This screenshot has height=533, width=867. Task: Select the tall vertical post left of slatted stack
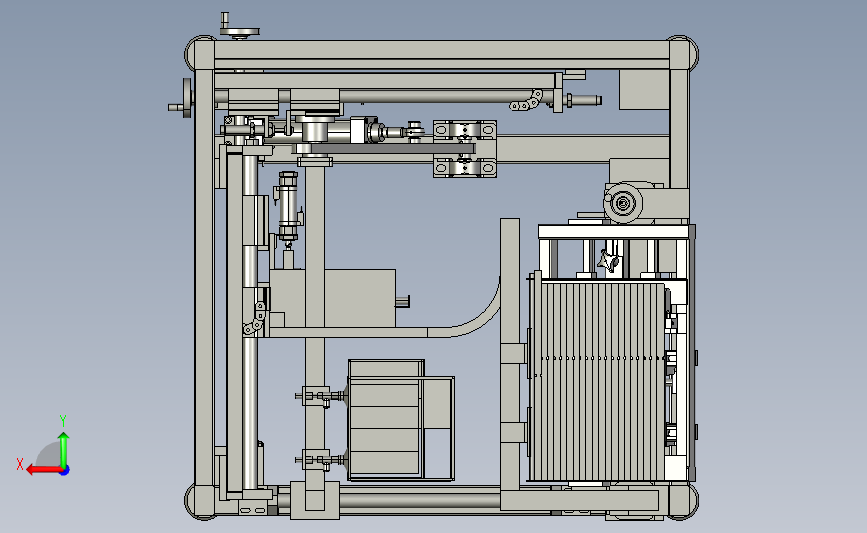510,354
